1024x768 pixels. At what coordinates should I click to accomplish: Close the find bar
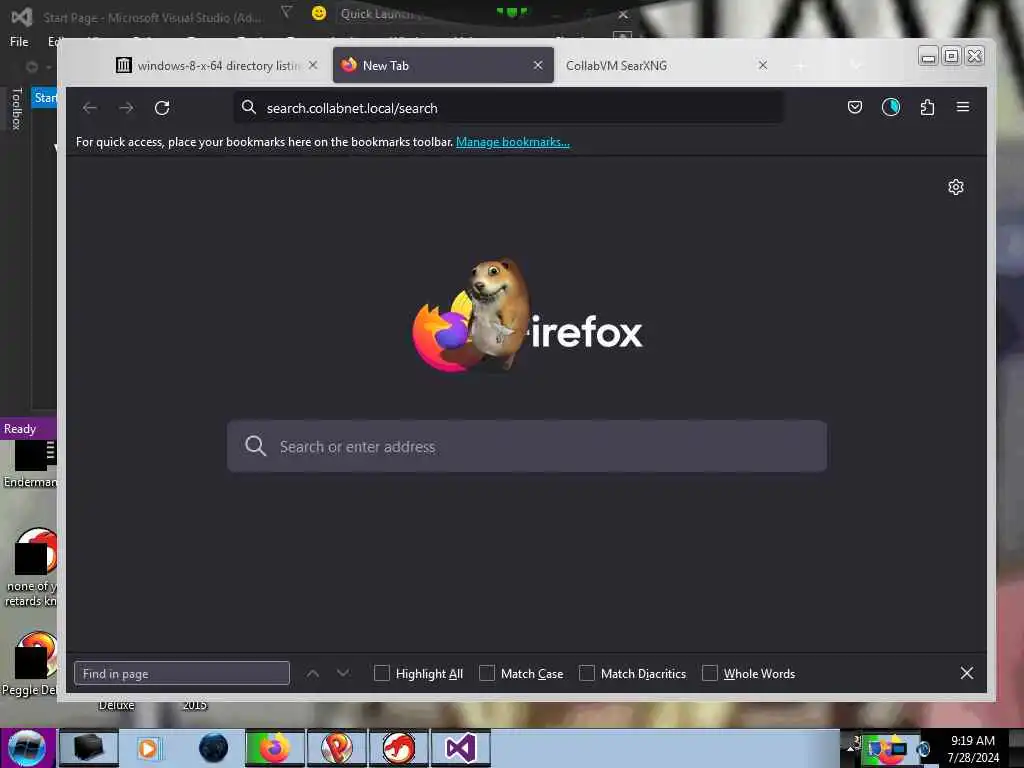point(967,673)
